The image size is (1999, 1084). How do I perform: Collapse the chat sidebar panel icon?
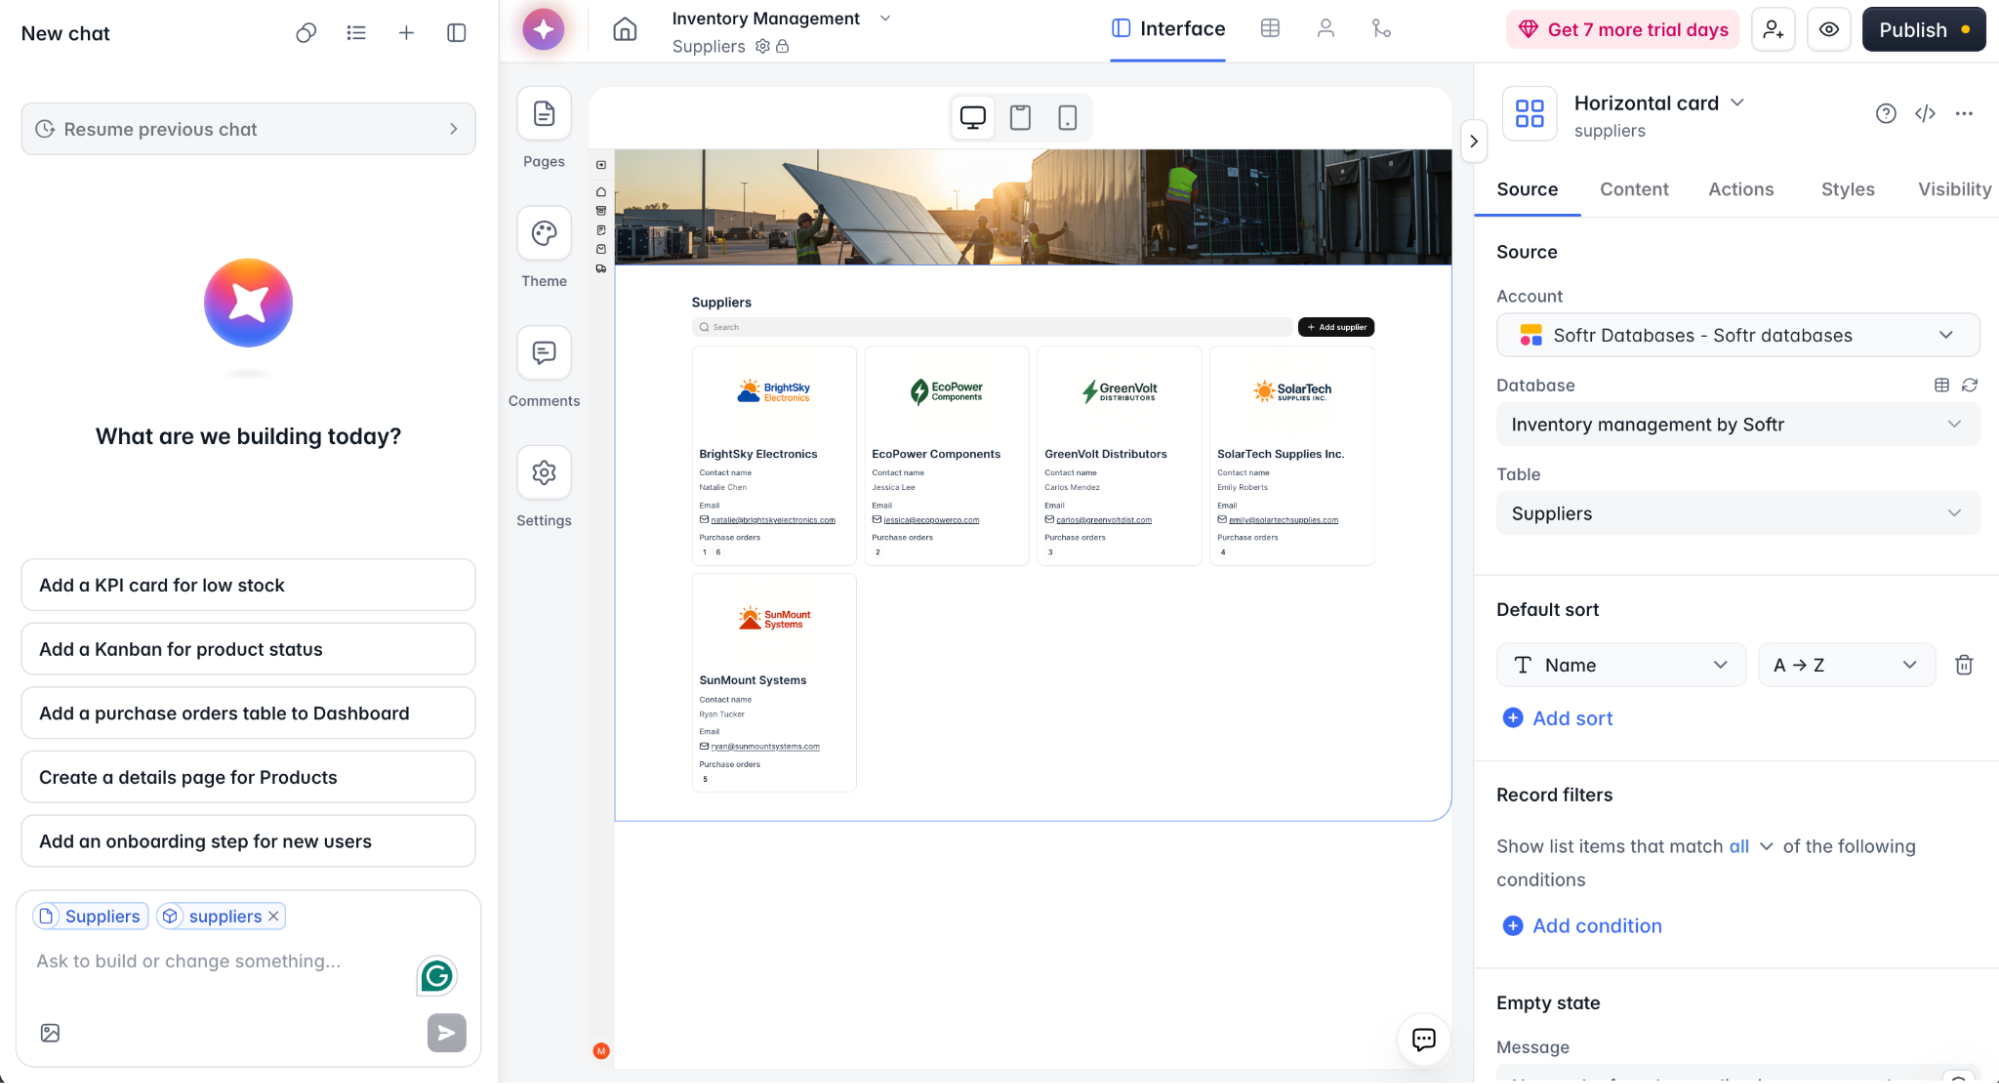tap(456, 33)
